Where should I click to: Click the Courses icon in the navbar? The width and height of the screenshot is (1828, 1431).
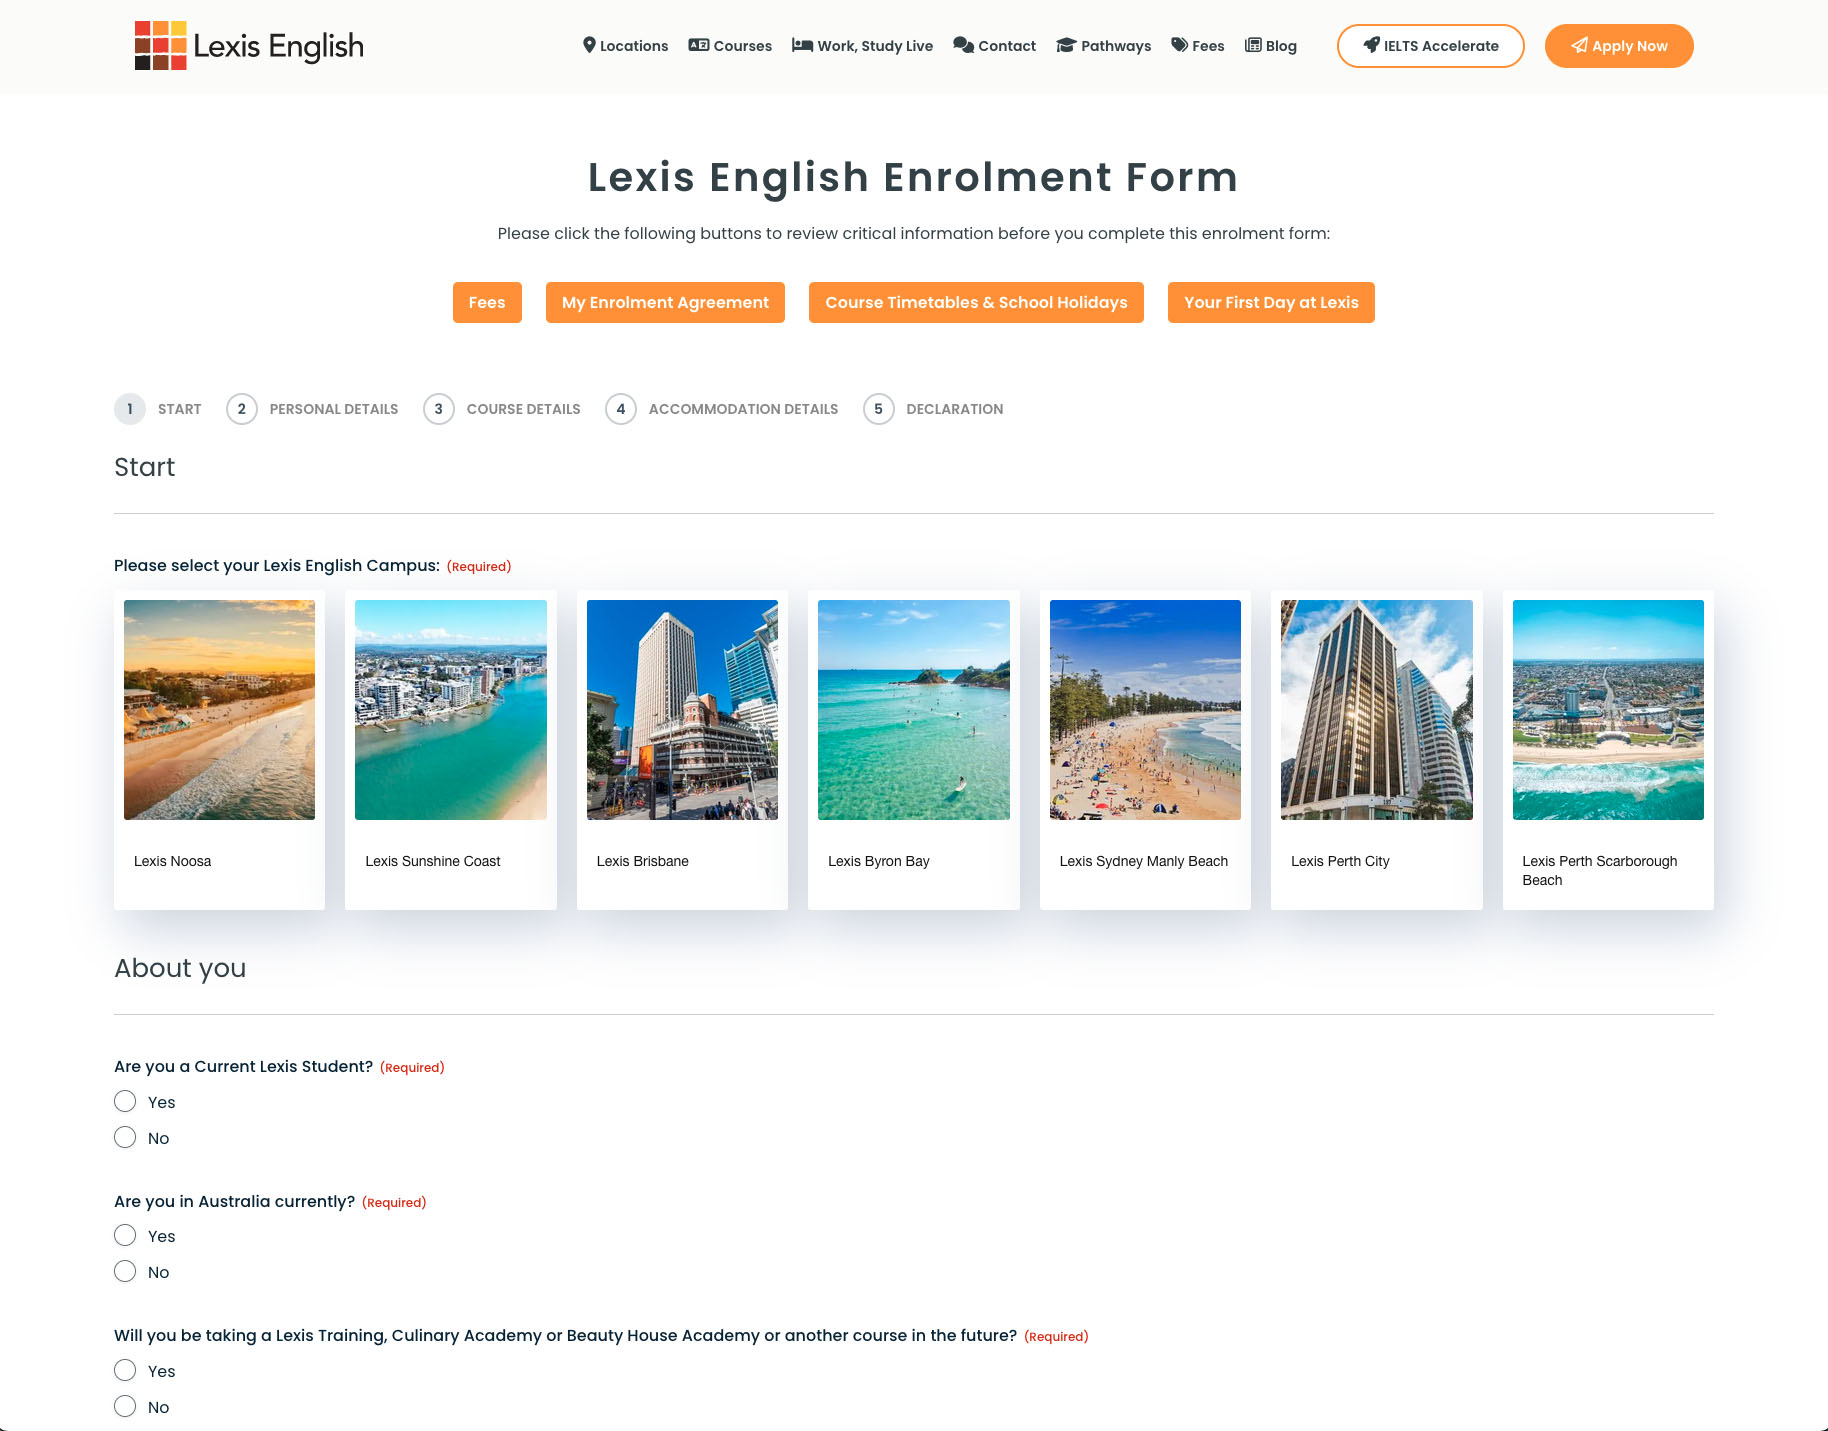[698, 45]
